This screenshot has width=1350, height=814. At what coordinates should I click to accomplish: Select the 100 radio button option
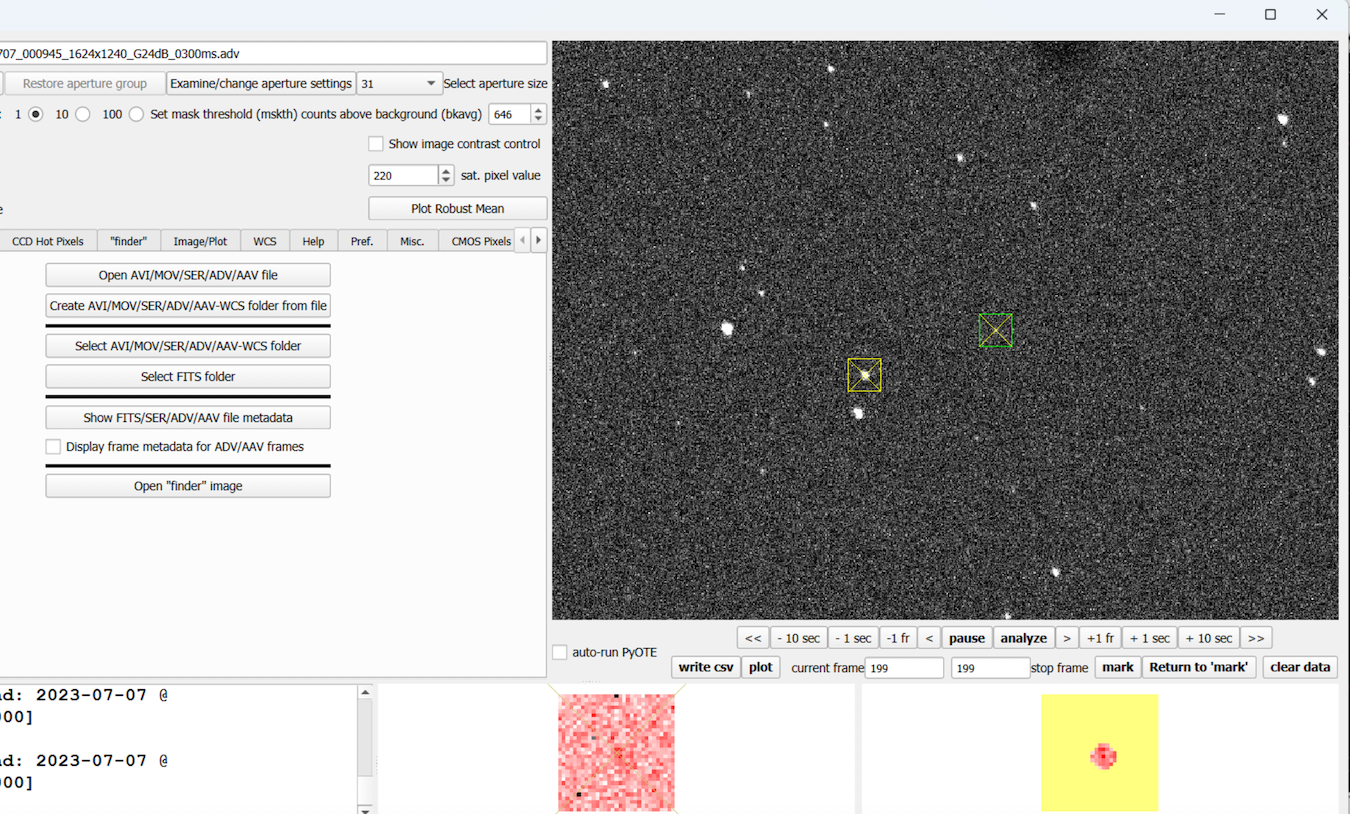(136, 114)
